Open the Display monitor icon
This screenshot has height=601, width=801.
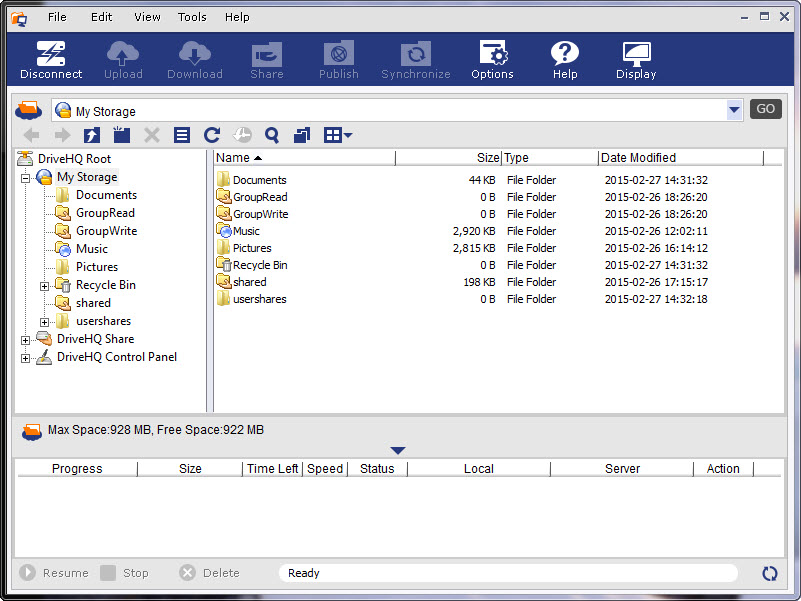(x=636, y=60)
